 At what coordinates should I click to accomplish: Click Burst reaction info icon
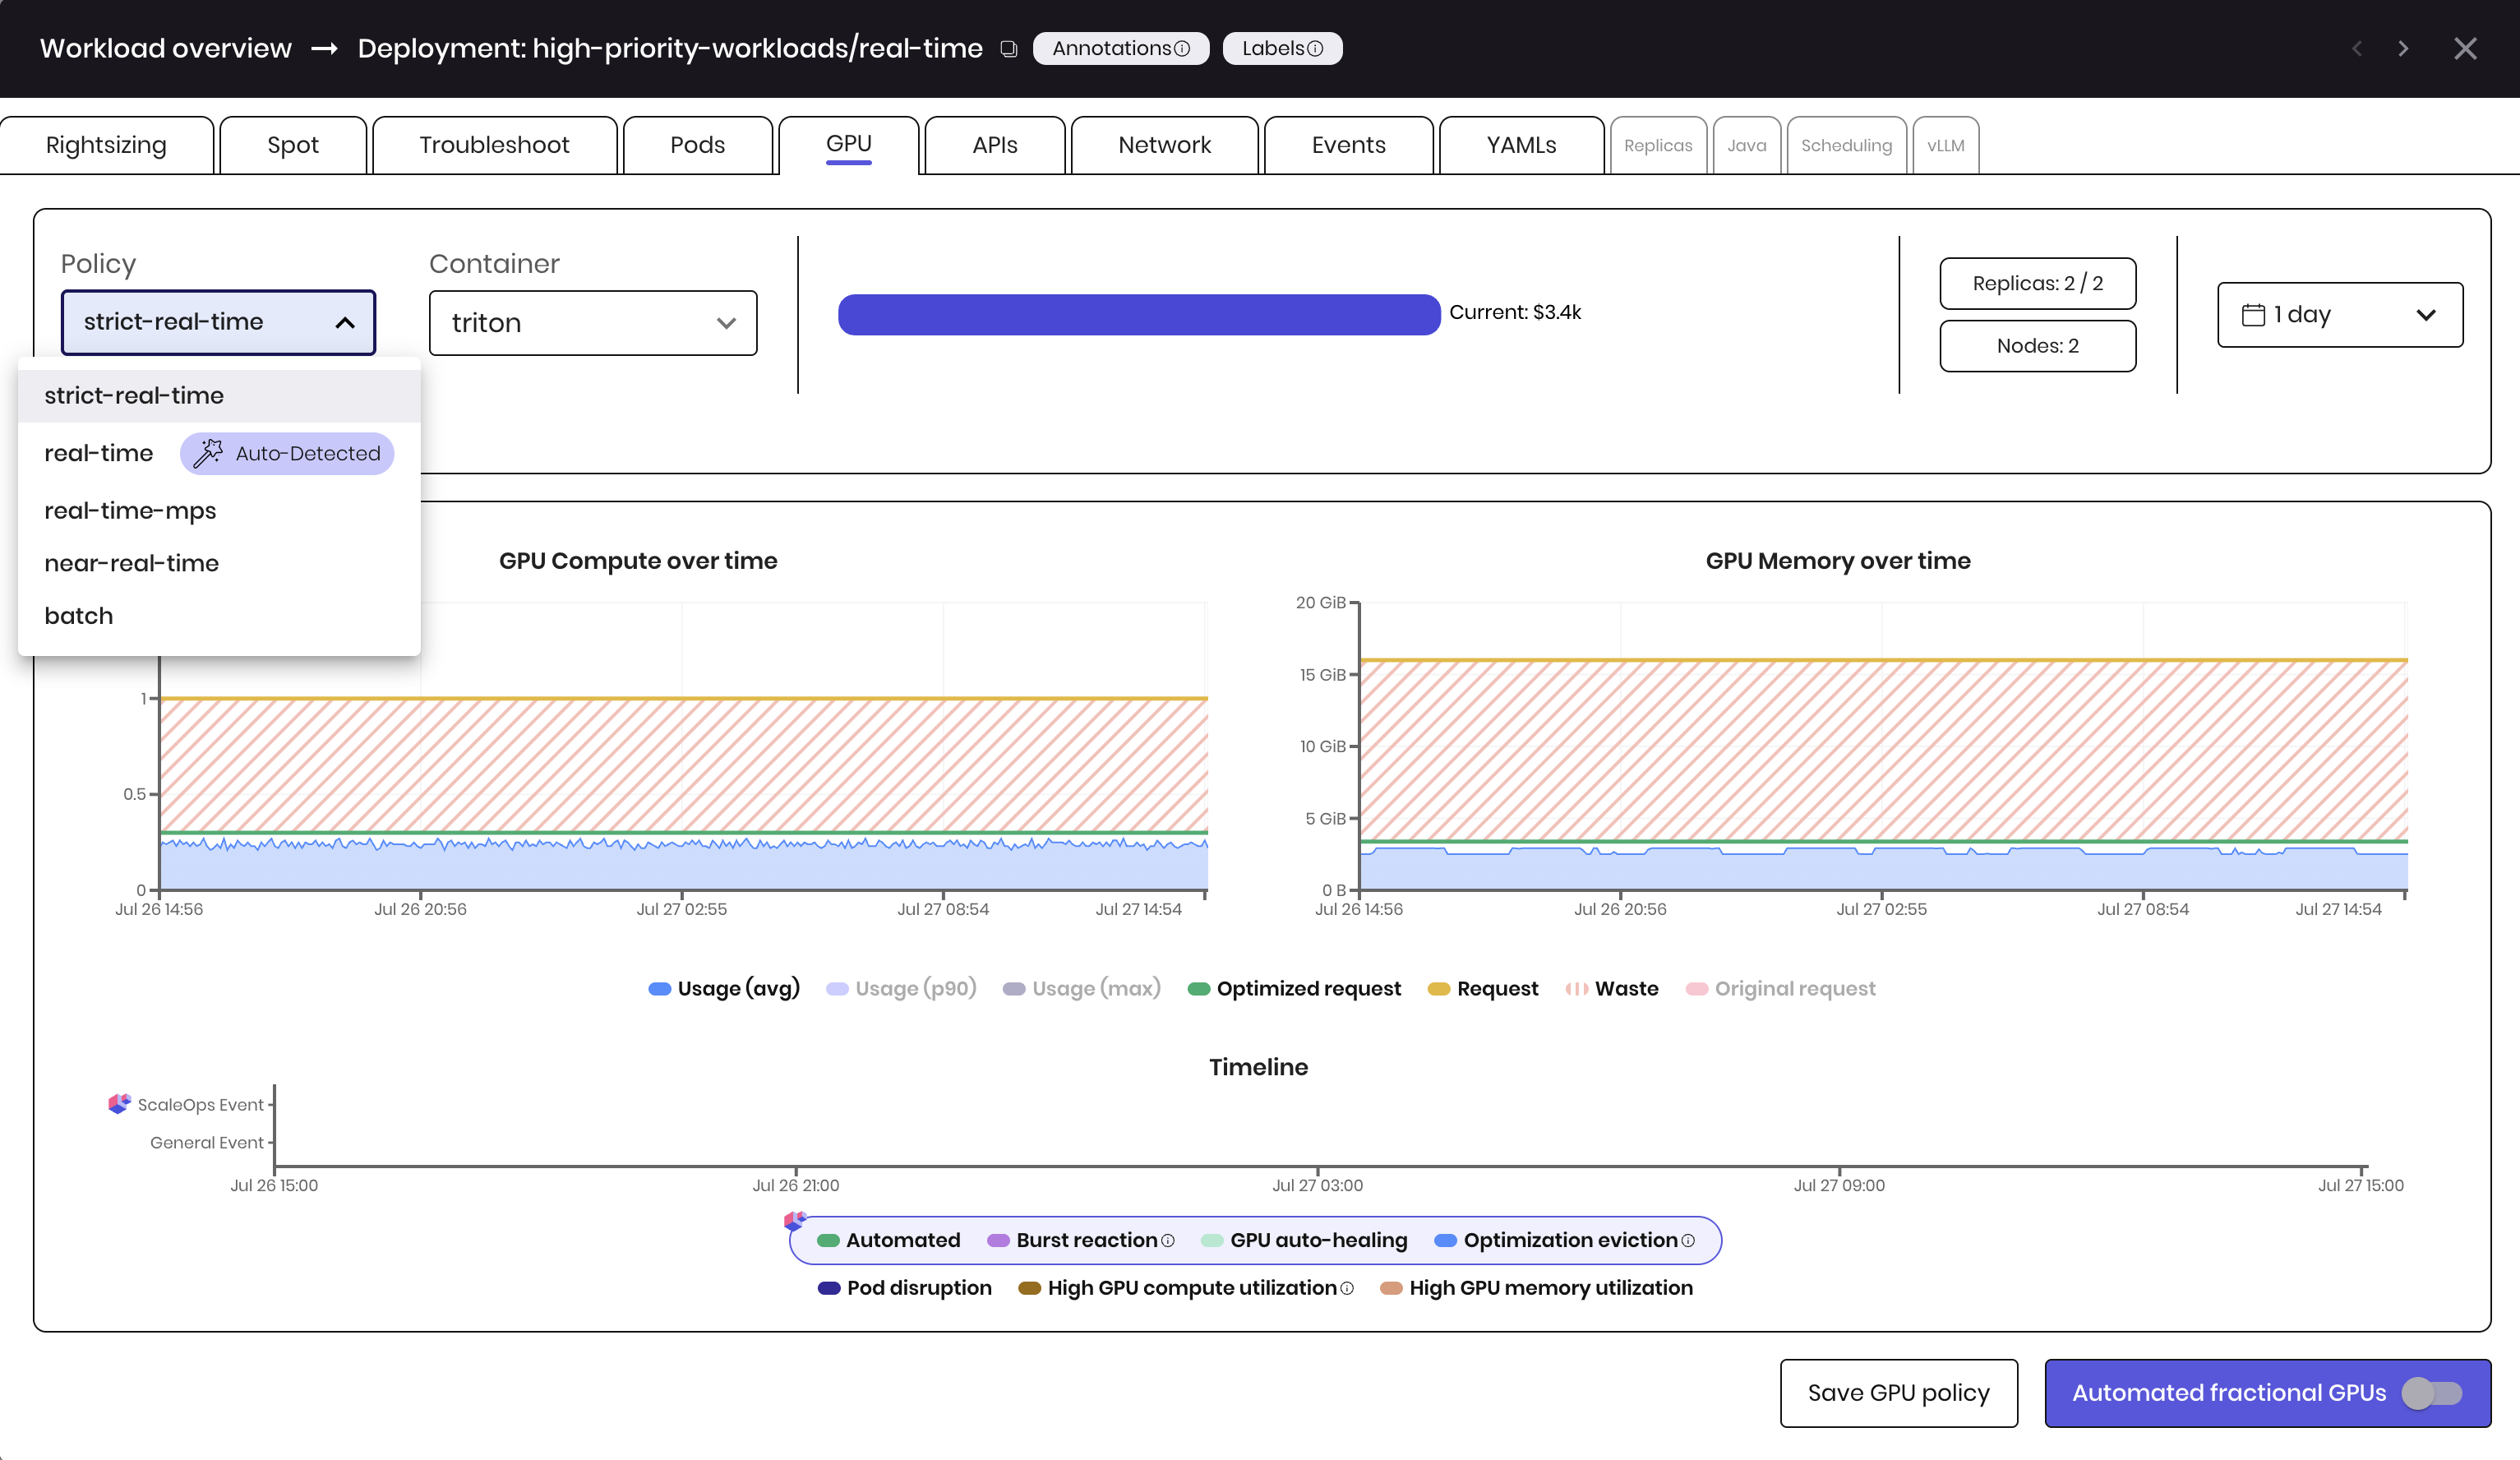(1167, 1241)
